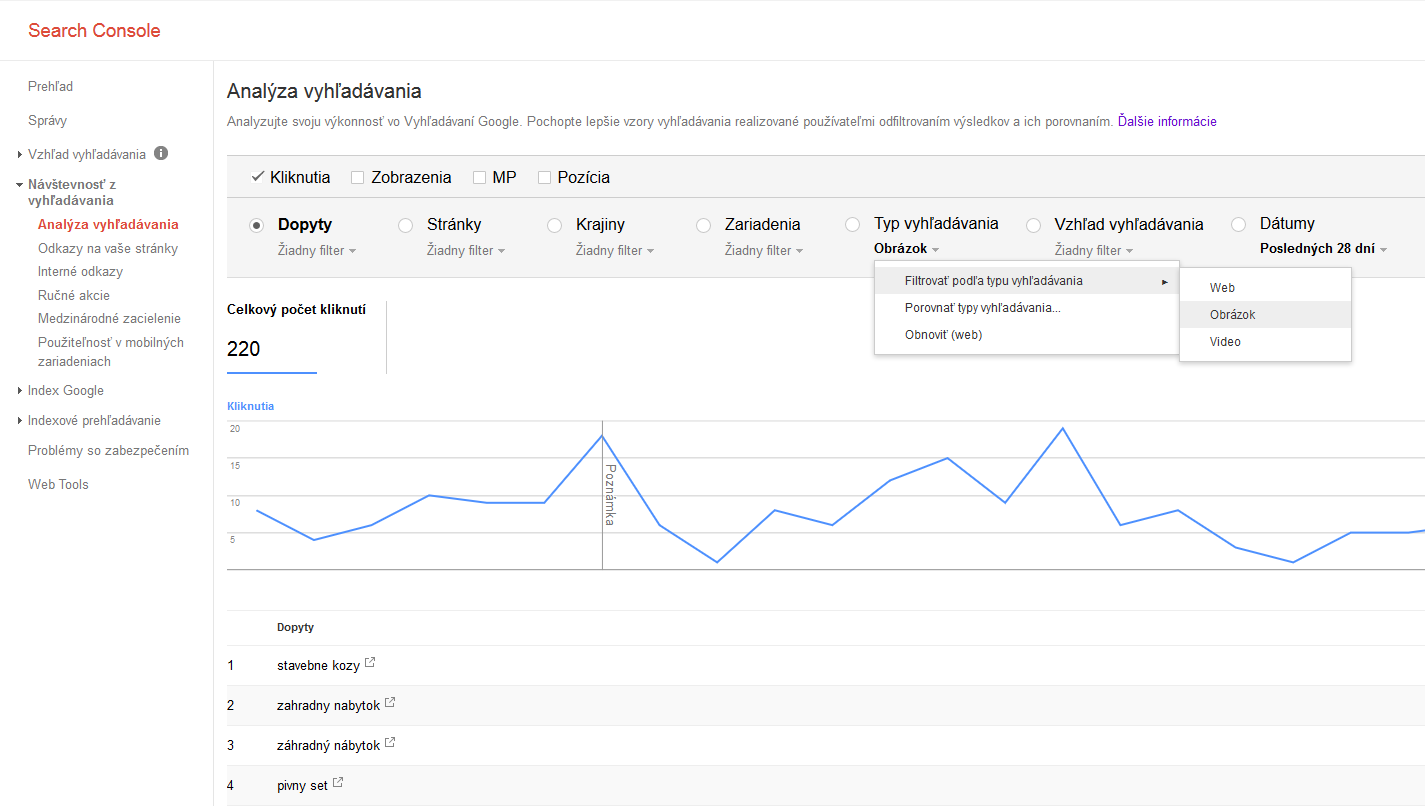Open external link icon for zahradny nabytok
The width and height of the screenshot is (1425, 806).
pos(390,703)
